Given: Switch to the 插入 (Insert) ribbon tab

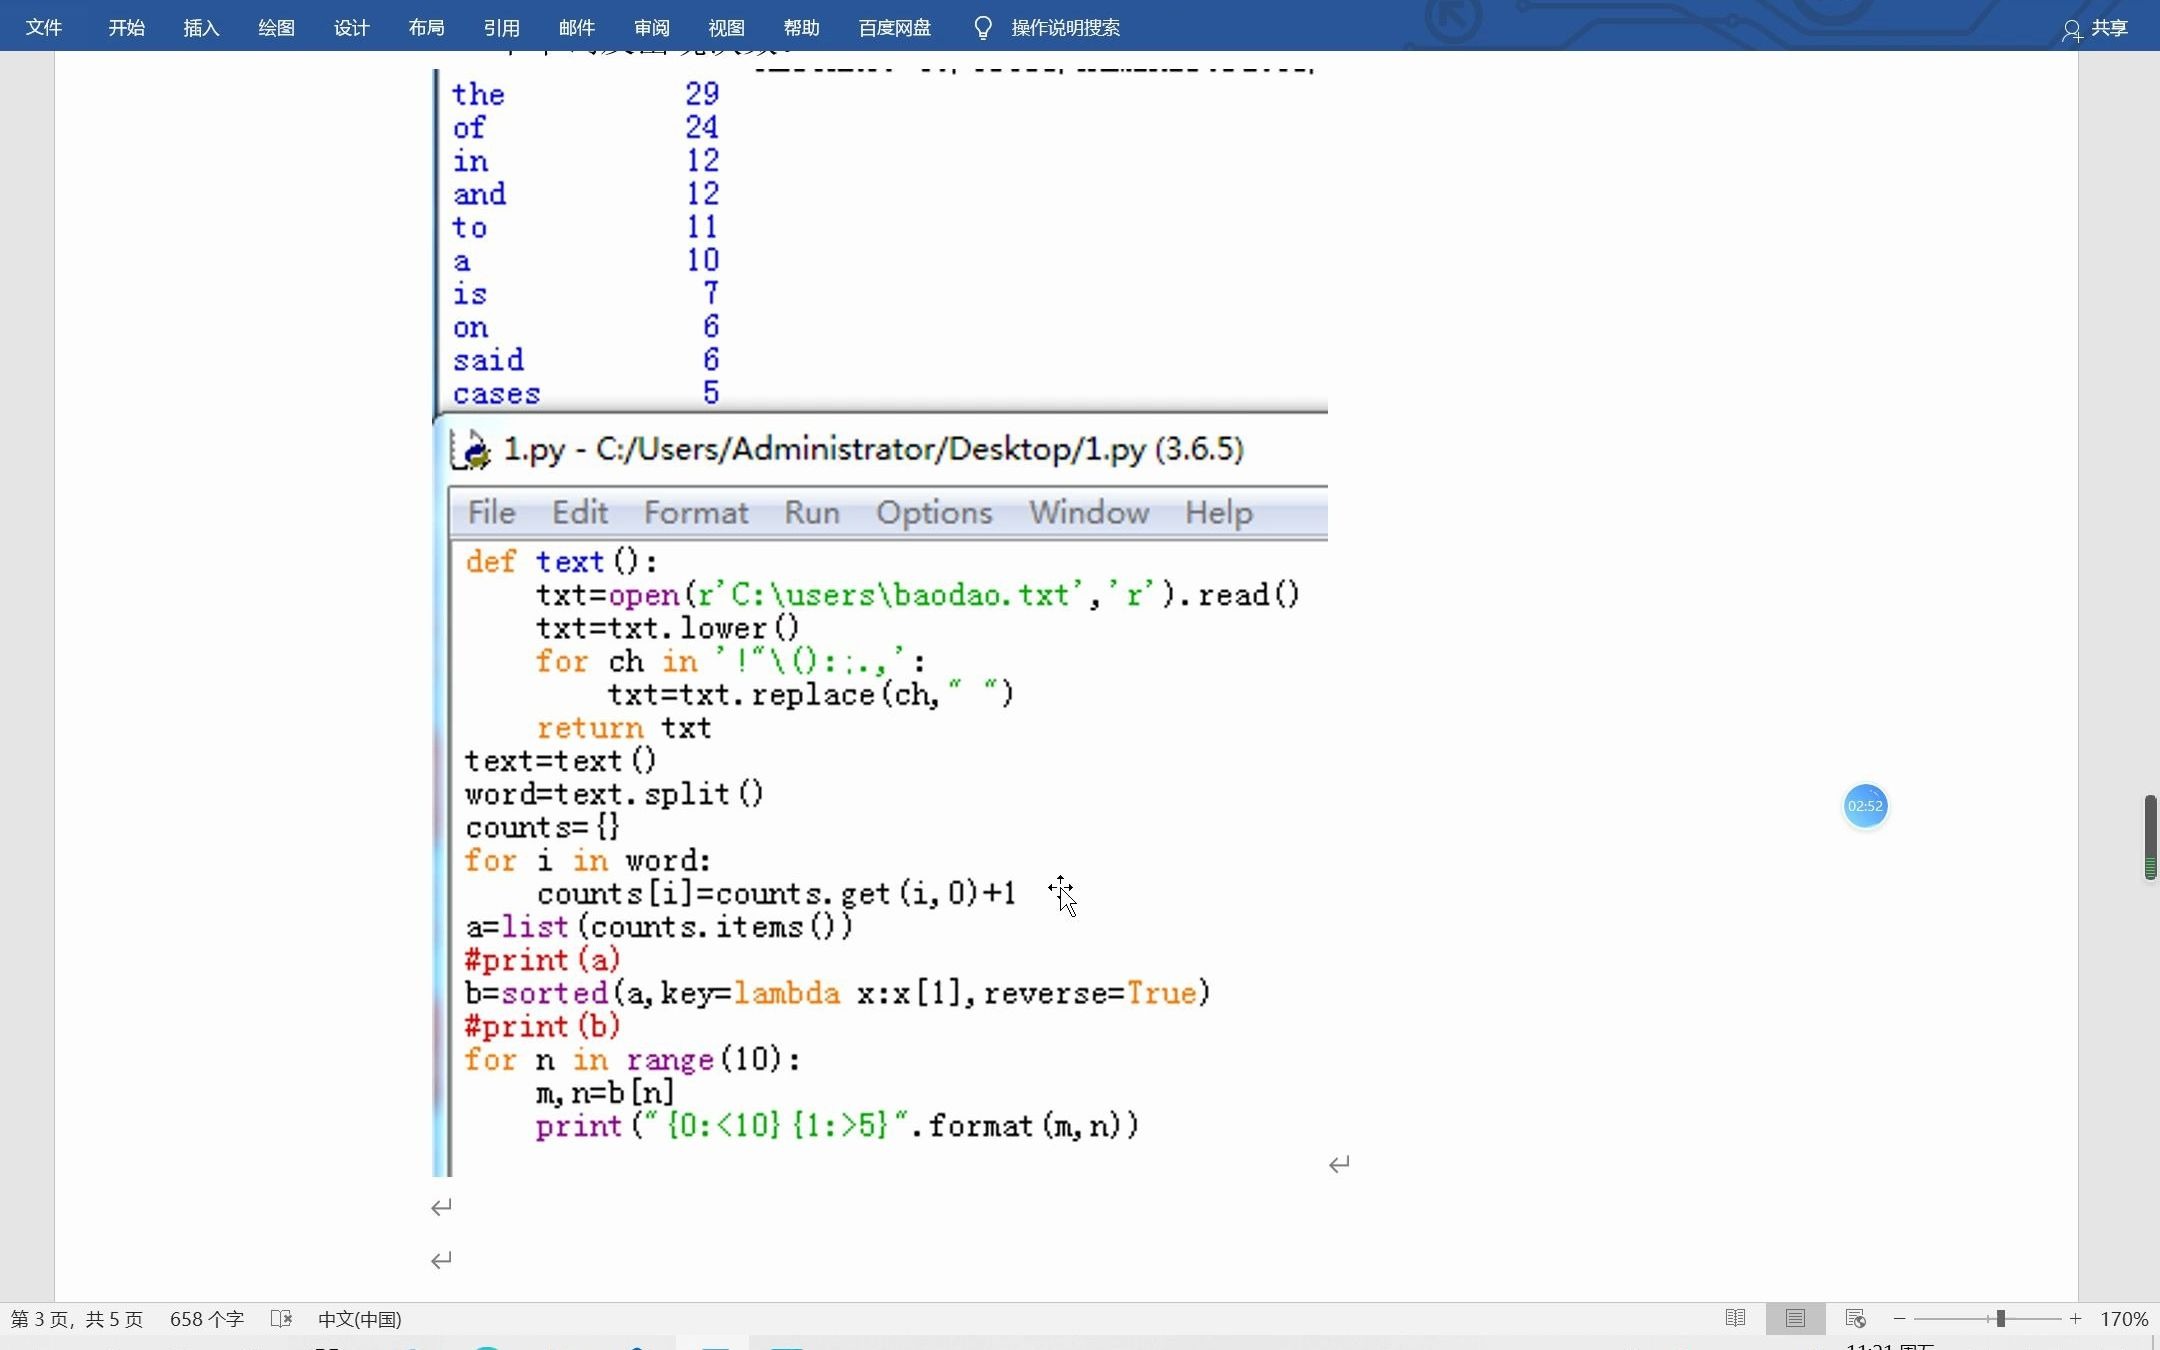Looking at the screenshot, I should coord(201,28).
